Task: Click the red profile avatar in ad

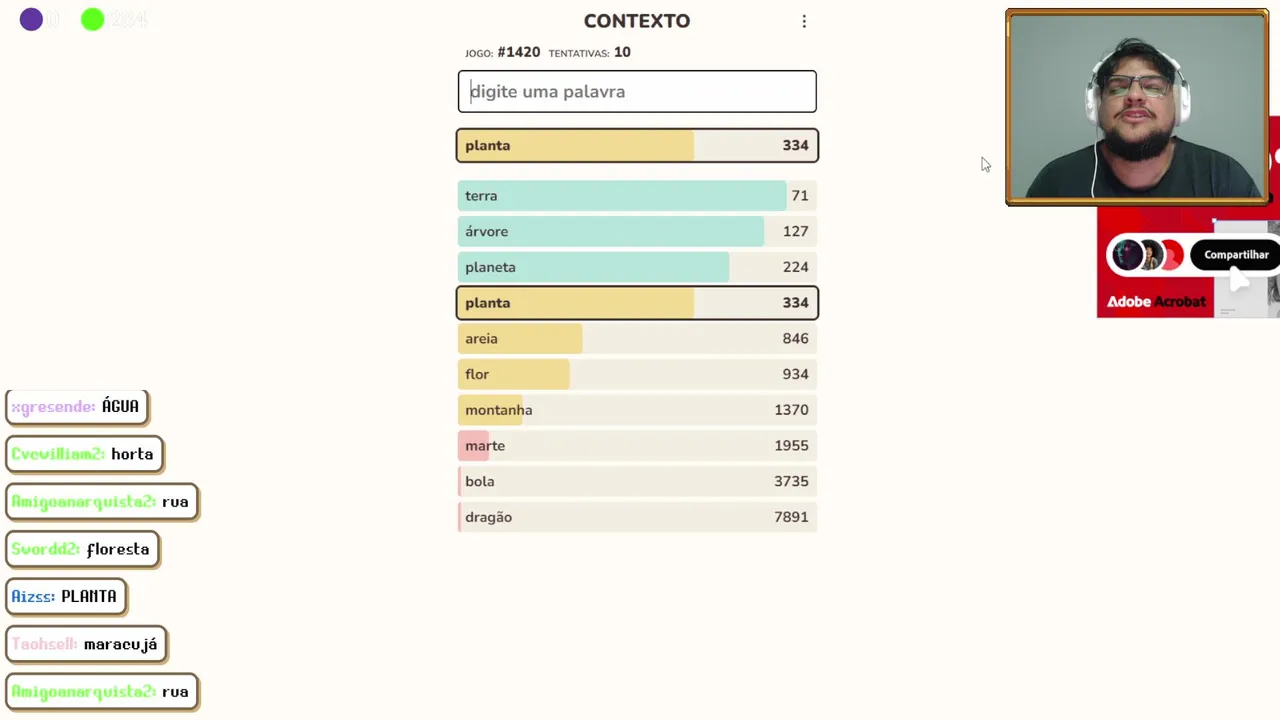Action: pyautogui.click(x=1171, y=255)
